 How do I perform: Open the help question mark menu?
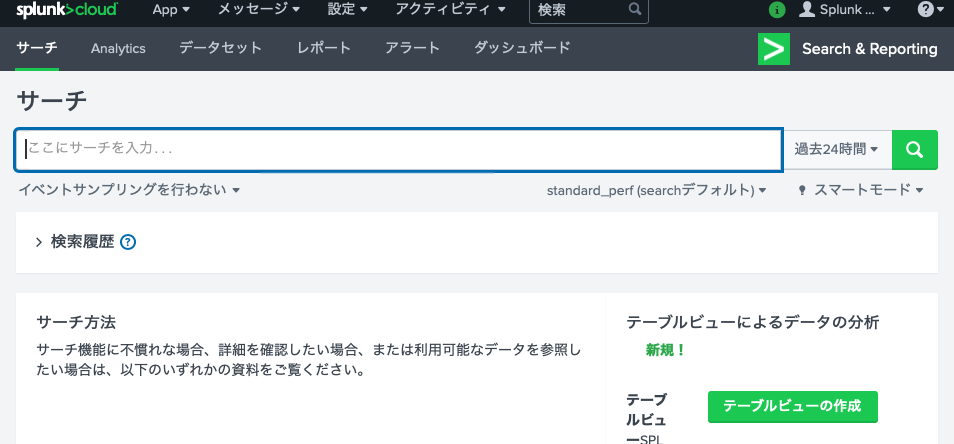[x=930, y=10]
